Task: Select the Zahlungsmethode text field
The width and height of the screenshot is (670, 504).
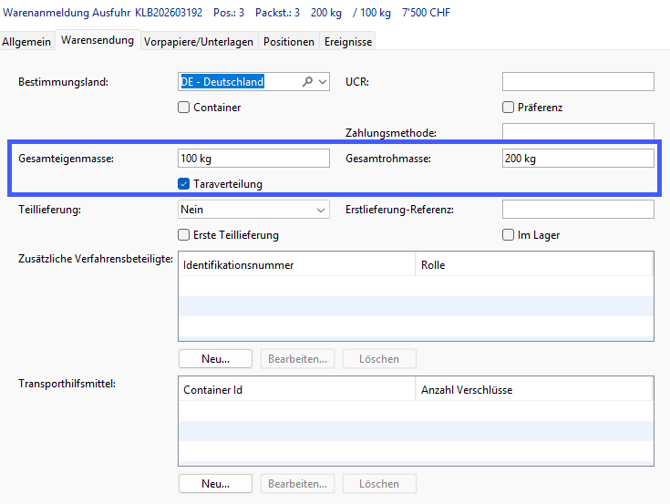Action: pyautogui.click(x=577, y=131)
